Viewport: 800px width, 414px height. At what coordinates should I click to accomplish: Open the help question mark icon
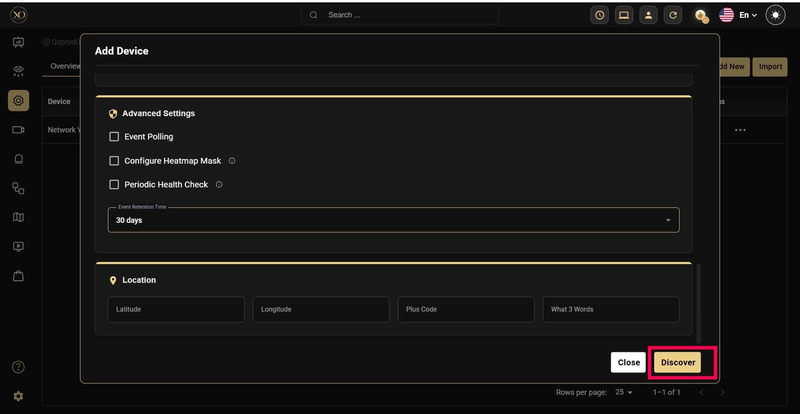pos(18,367)
